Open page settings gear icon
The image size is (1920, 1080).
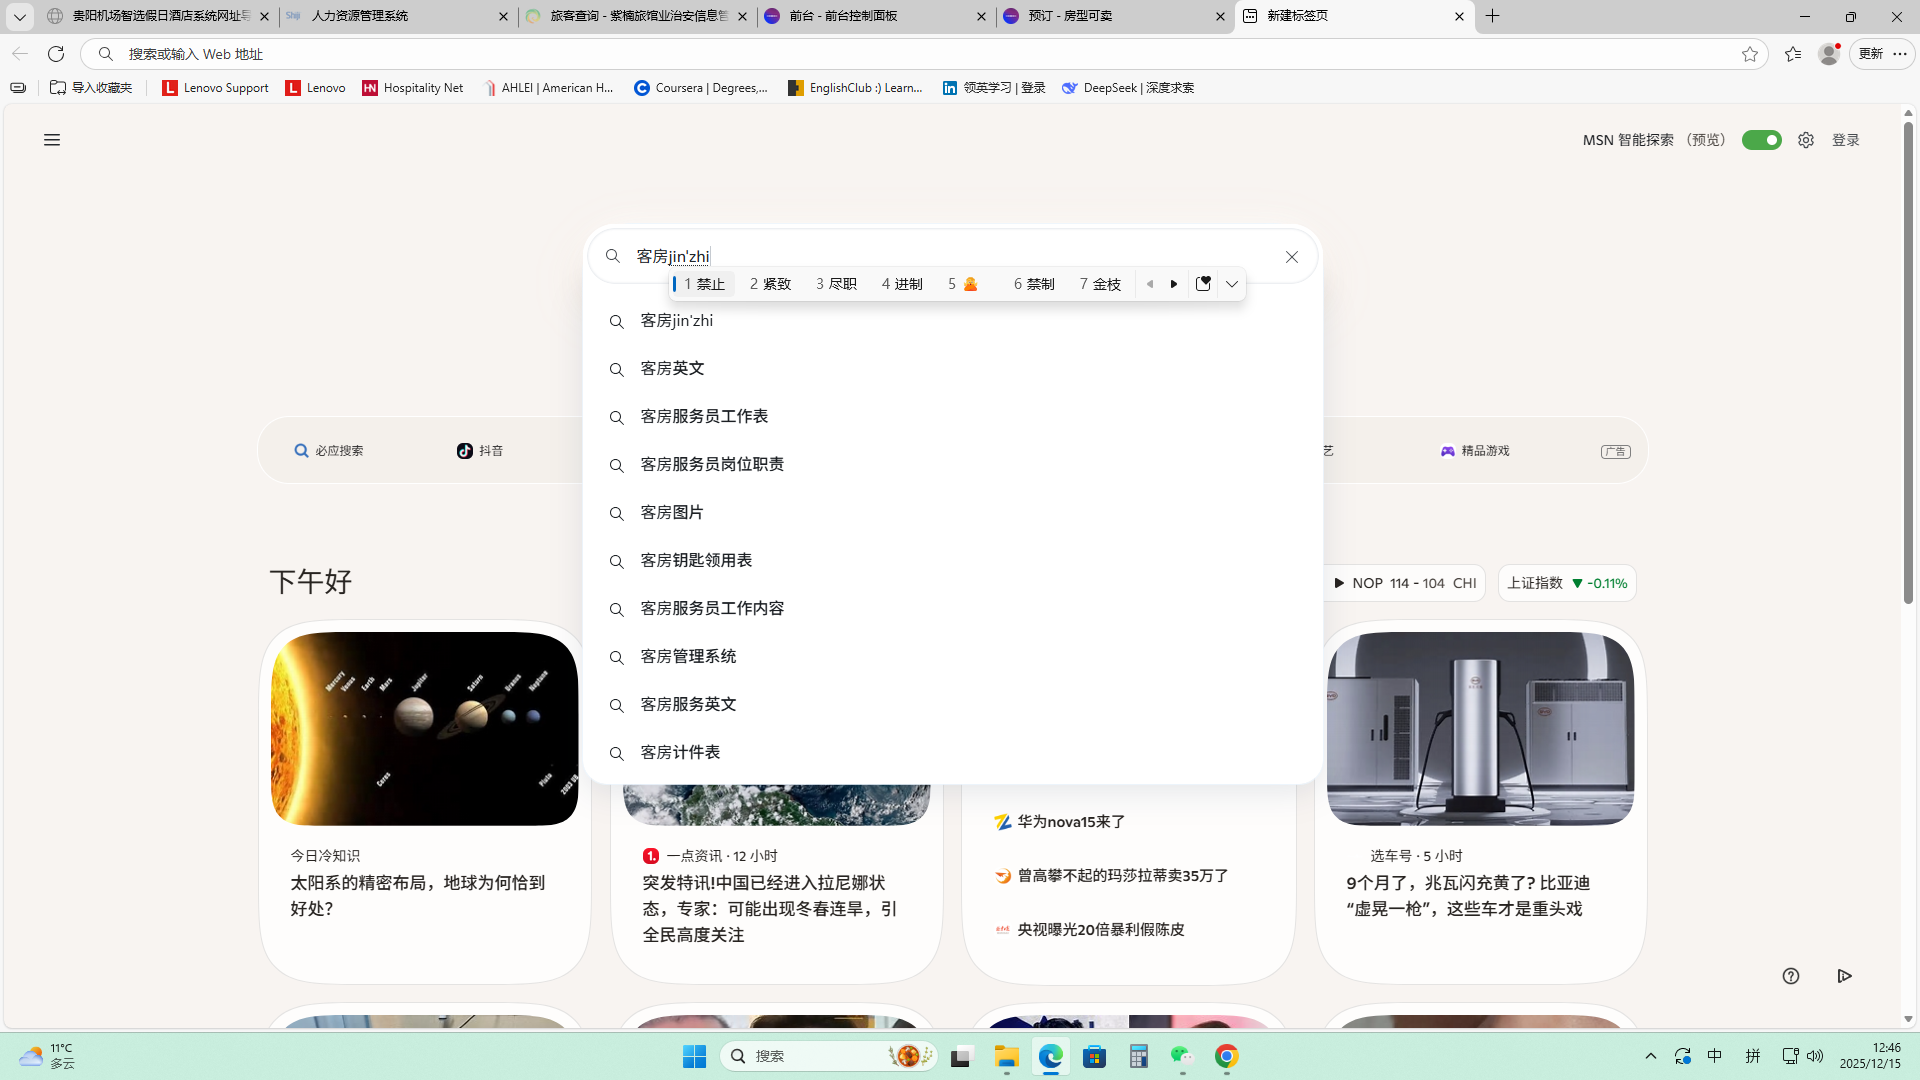pyautogui.click(x=1805, y=140)
